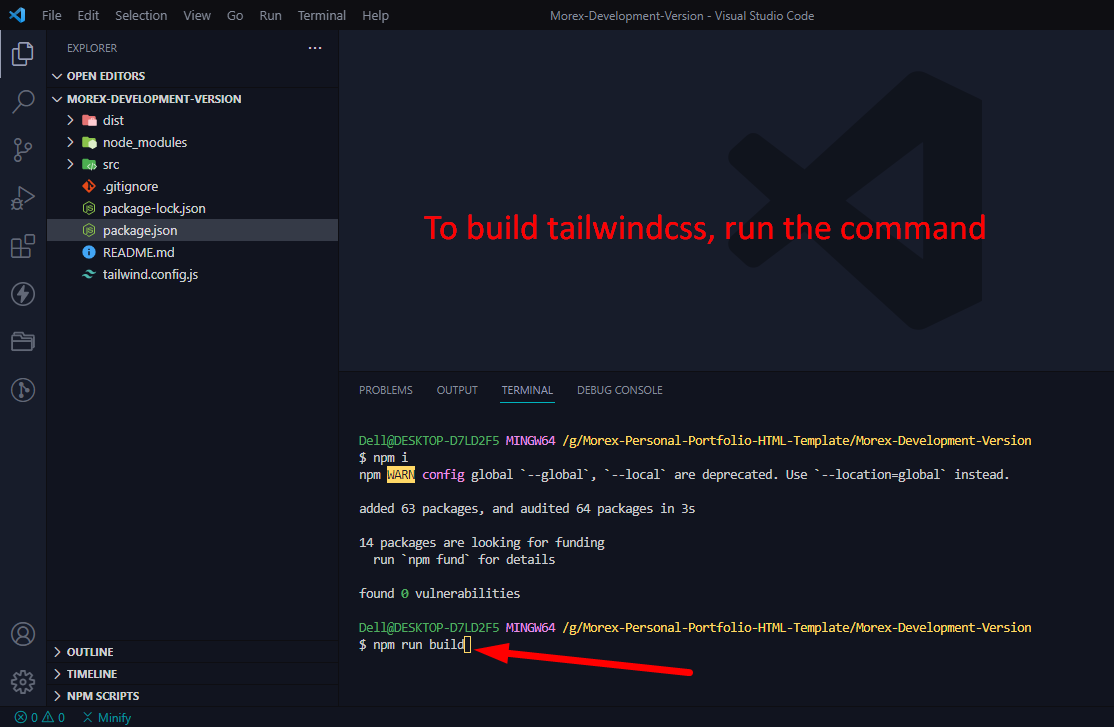Click the src folder icon
Image resolution: width=1114 pixels, height=727 pixels.
tap(90, 164)
